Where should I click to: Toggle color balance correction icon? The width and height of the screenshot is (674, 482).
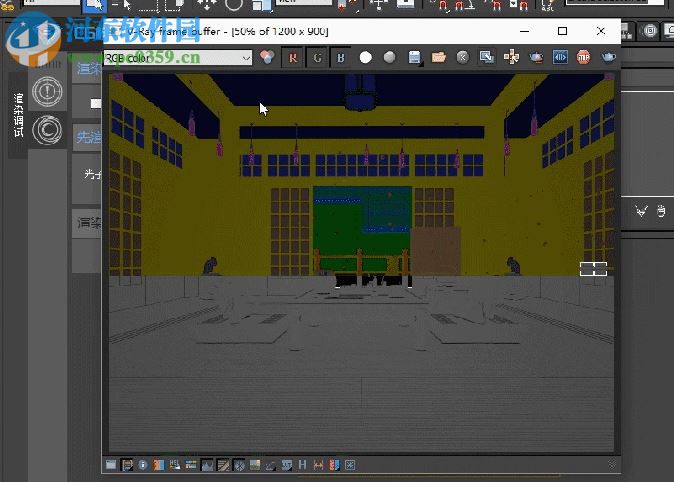191,465
